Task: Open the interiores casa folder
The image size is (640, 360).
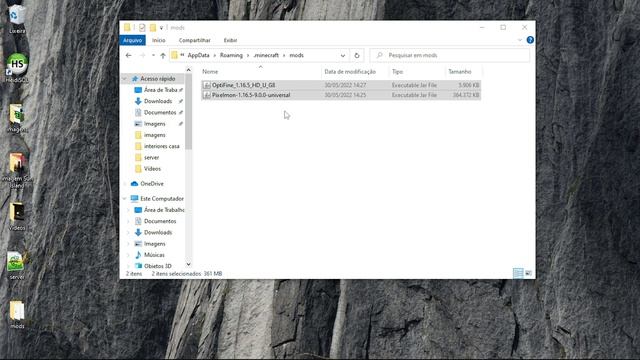Action: tap(162, 146)
